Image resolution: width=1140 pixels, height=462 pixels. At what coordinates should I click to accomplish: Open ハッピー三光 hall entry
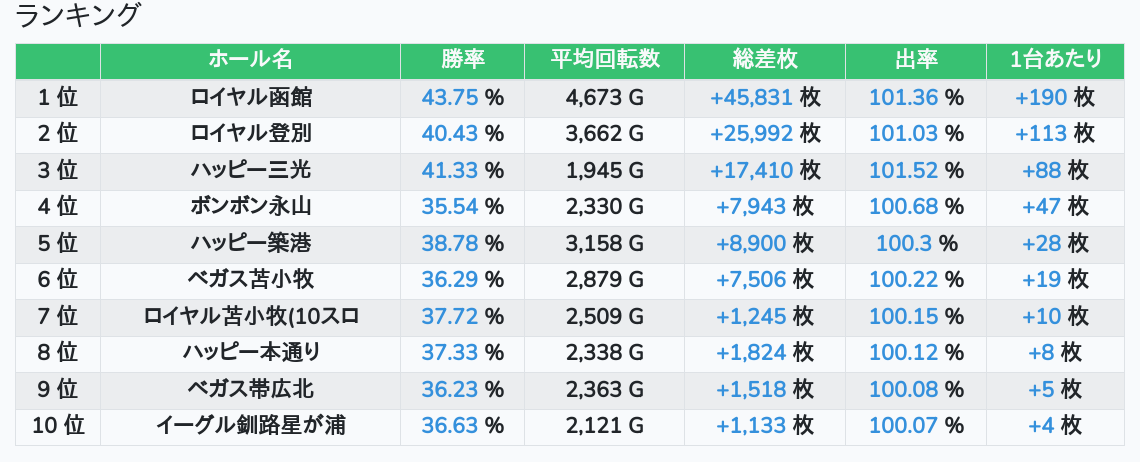click(x=250, y=170)
